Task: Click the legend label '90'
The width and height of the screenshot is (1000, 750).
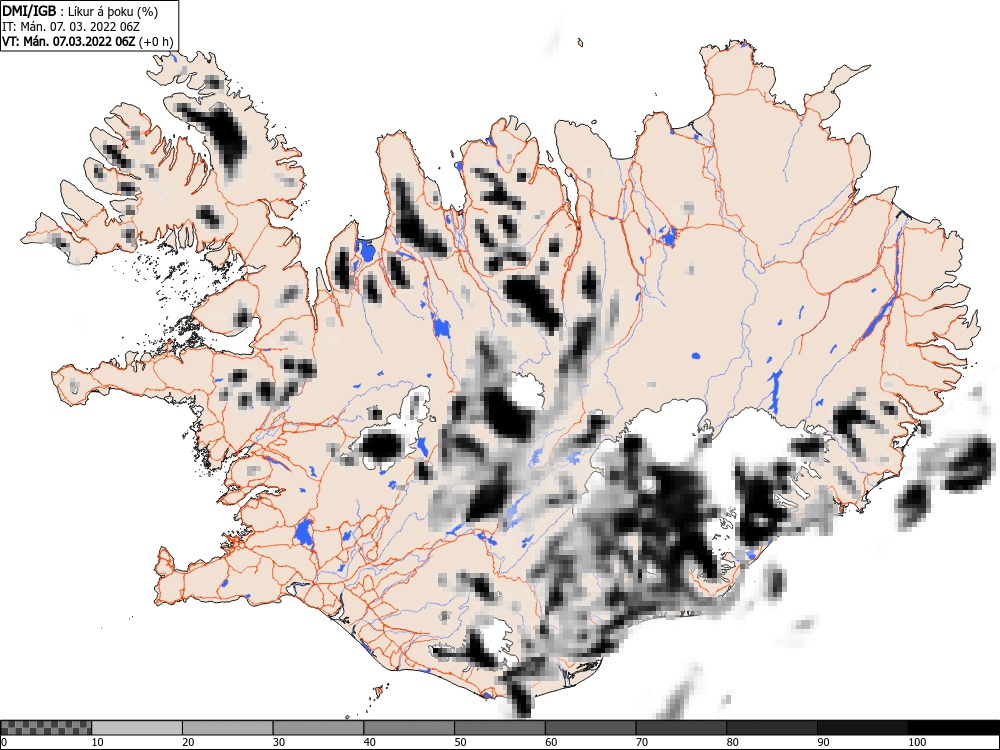Action: click(823, 742)
